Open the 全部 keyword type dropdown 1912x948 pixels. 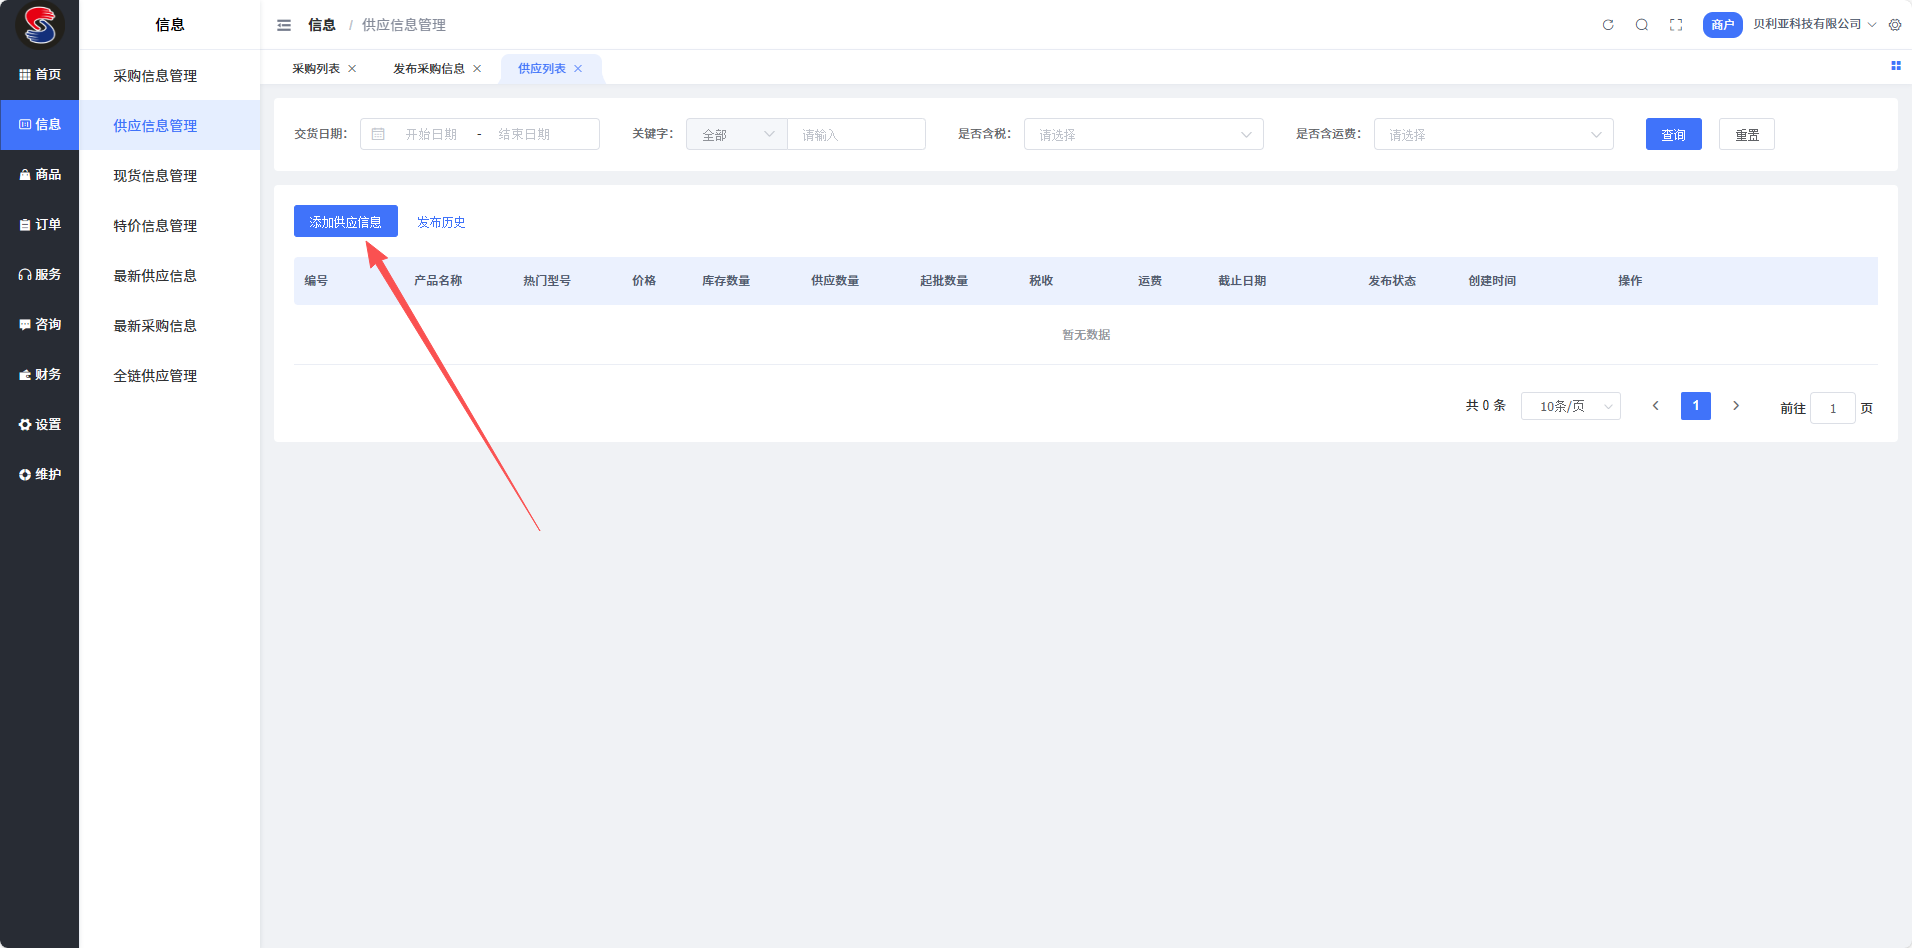click(737, 135)
